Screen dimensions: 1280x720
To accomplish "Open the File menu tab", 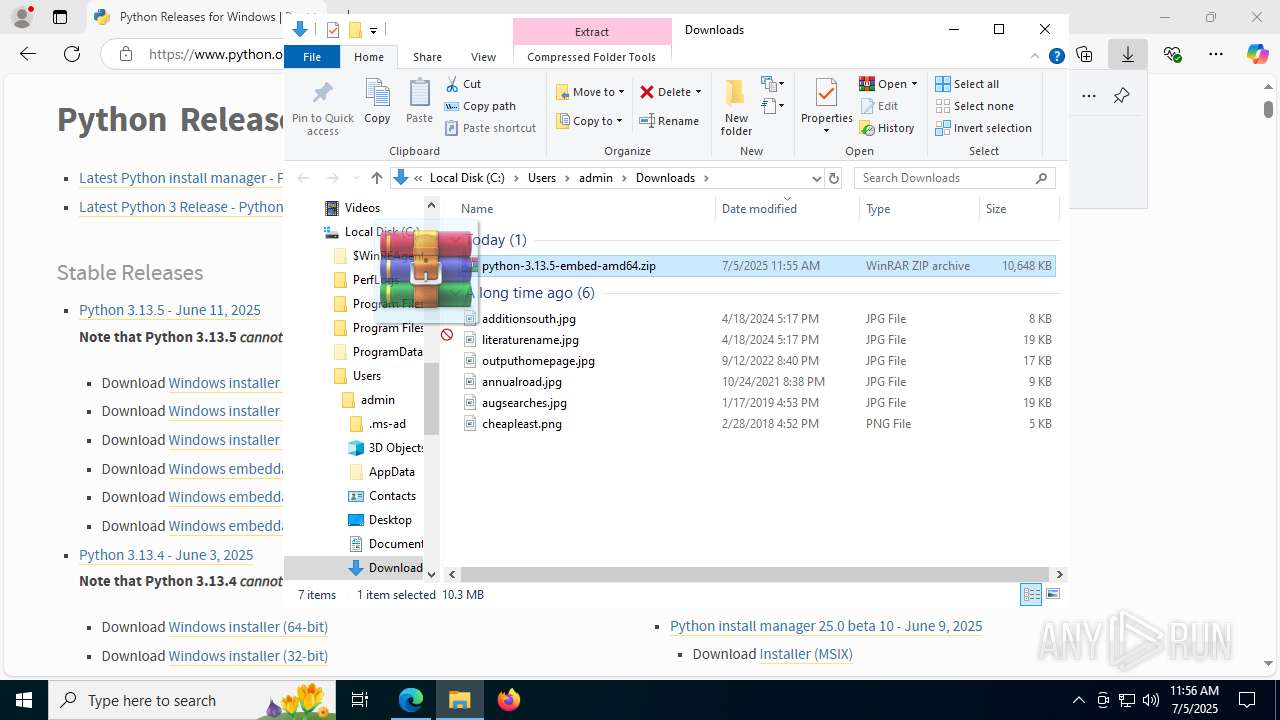I will click(312, 57).
